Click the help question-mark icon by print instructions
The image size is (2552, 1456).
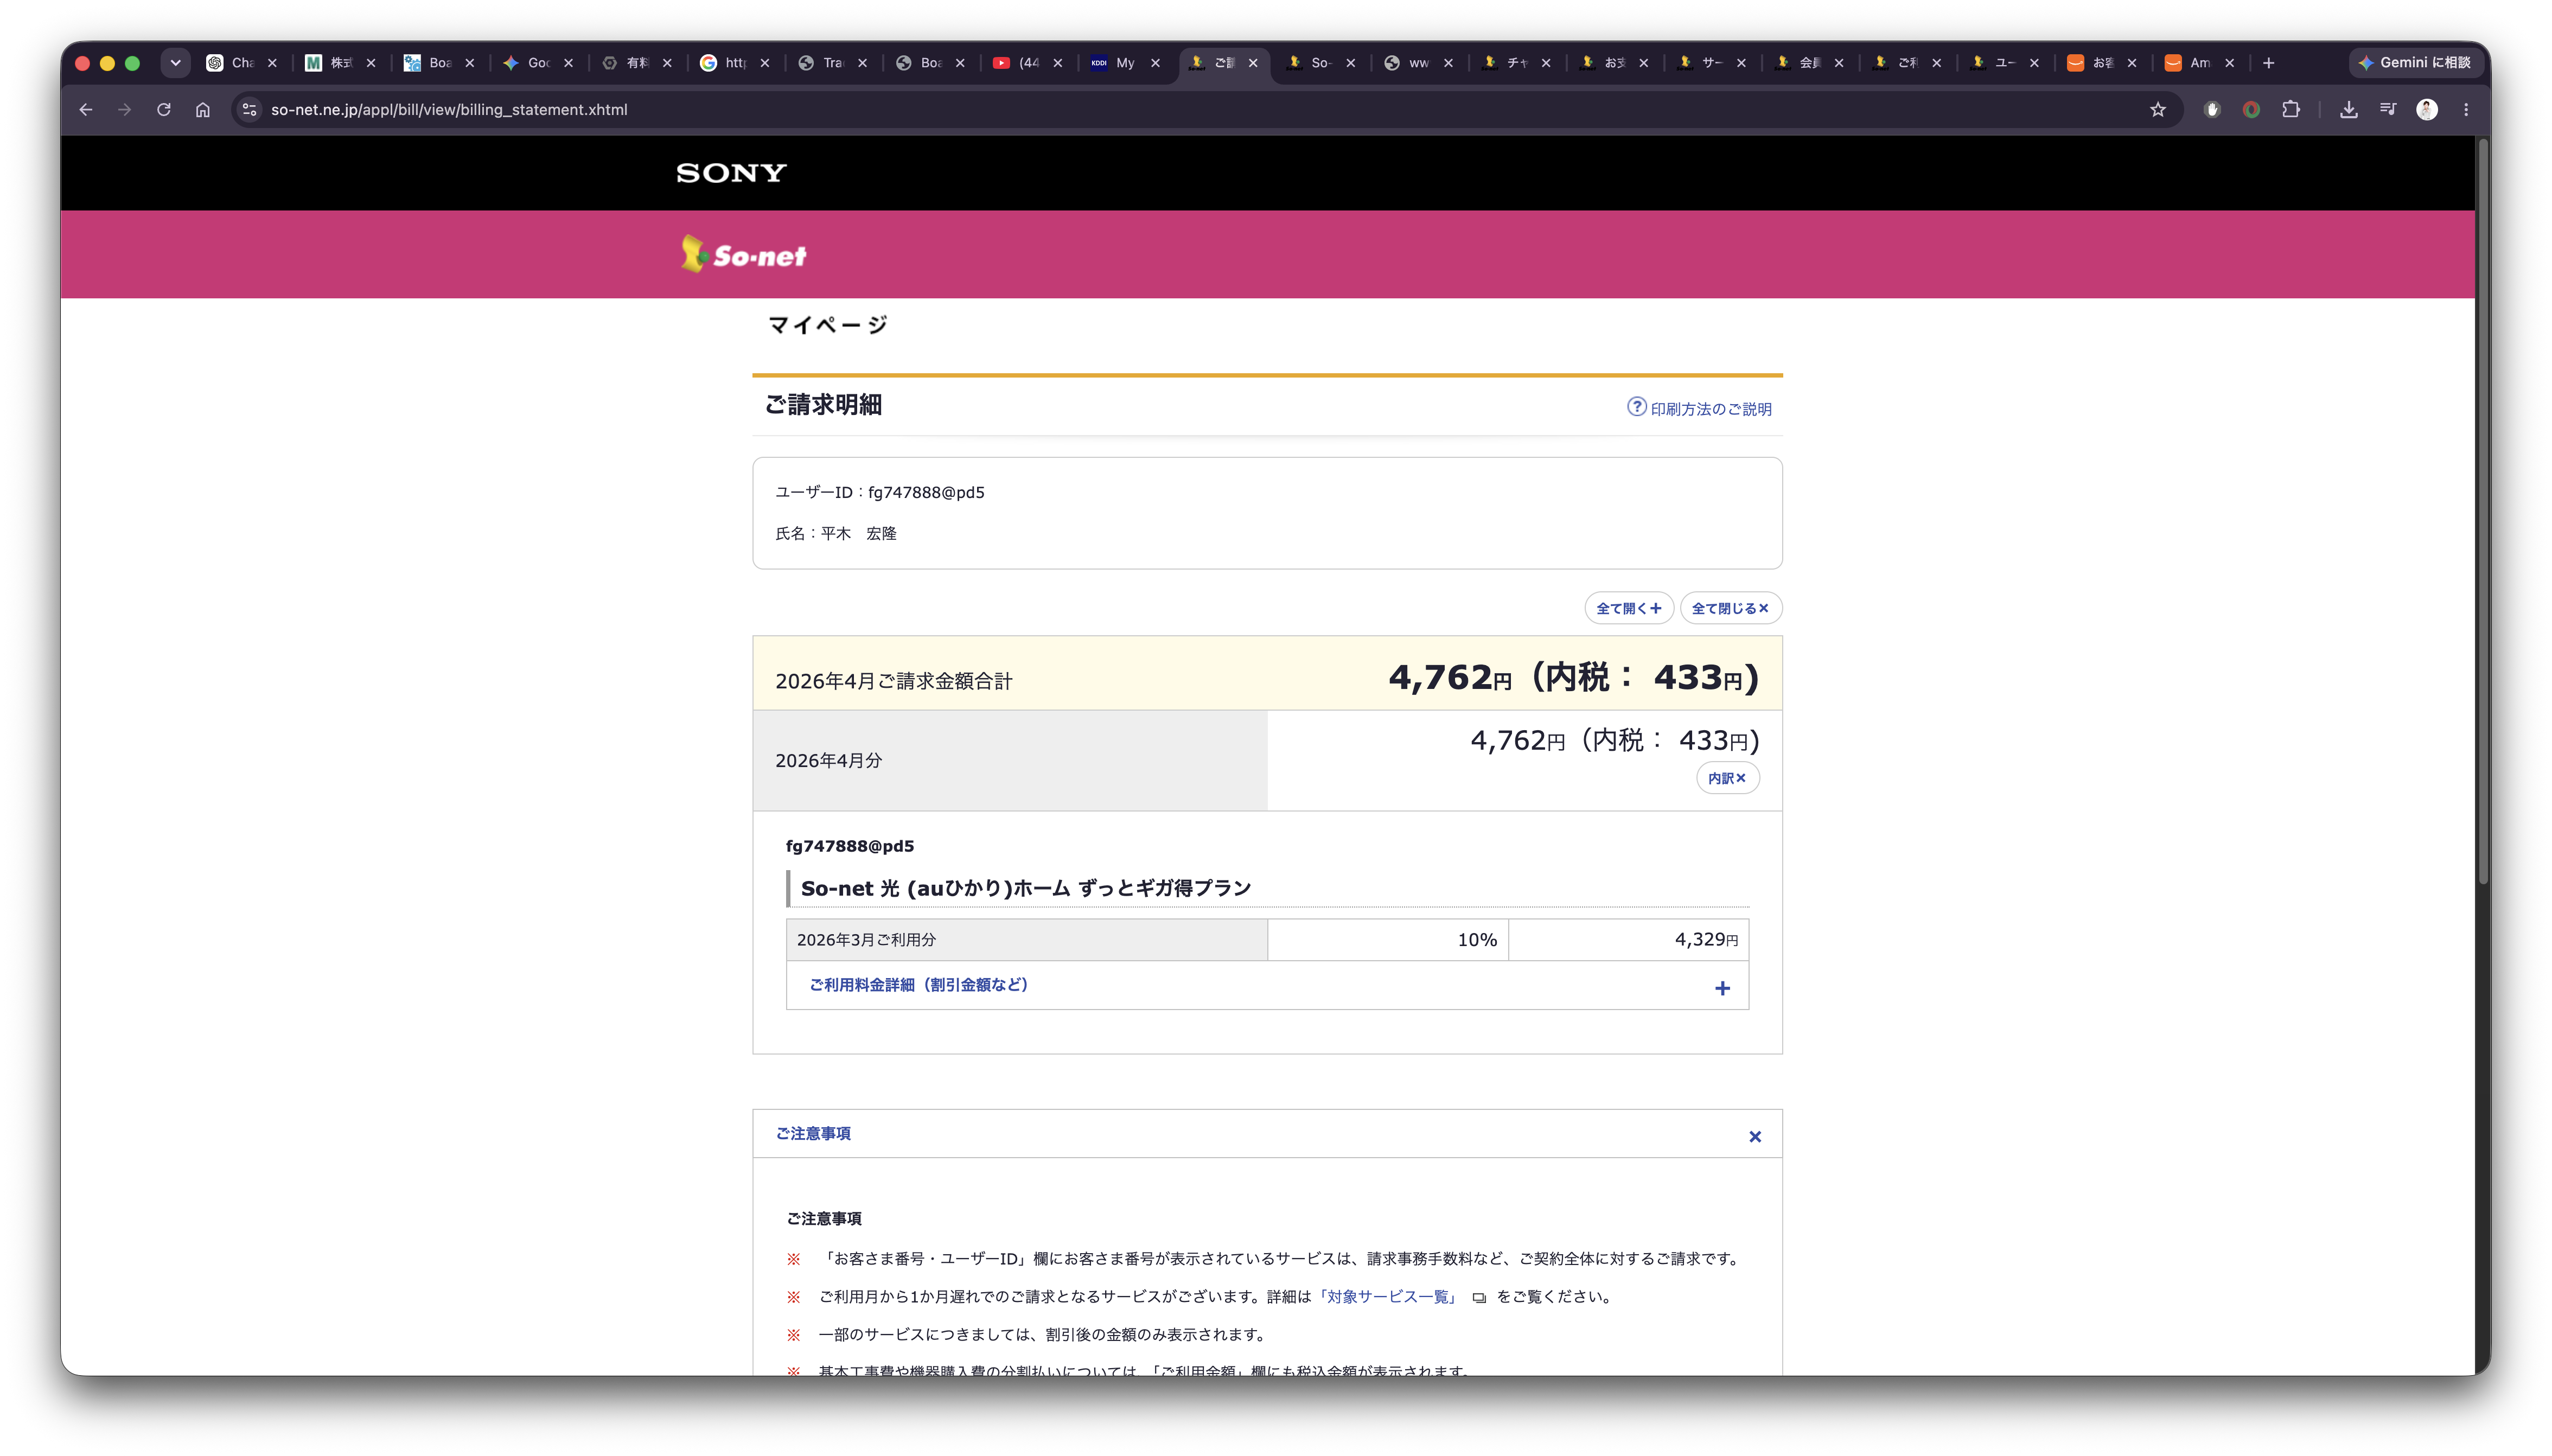point(1636,407)
